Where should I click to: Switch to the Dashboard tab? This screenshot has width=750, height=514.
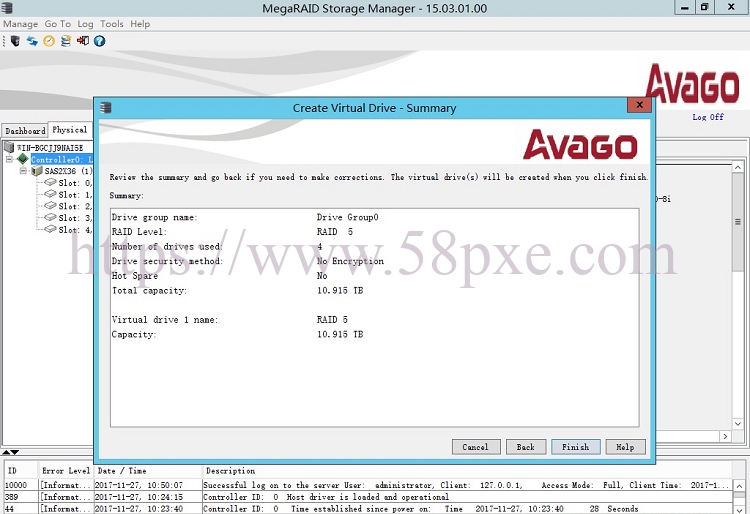[25, 131]
